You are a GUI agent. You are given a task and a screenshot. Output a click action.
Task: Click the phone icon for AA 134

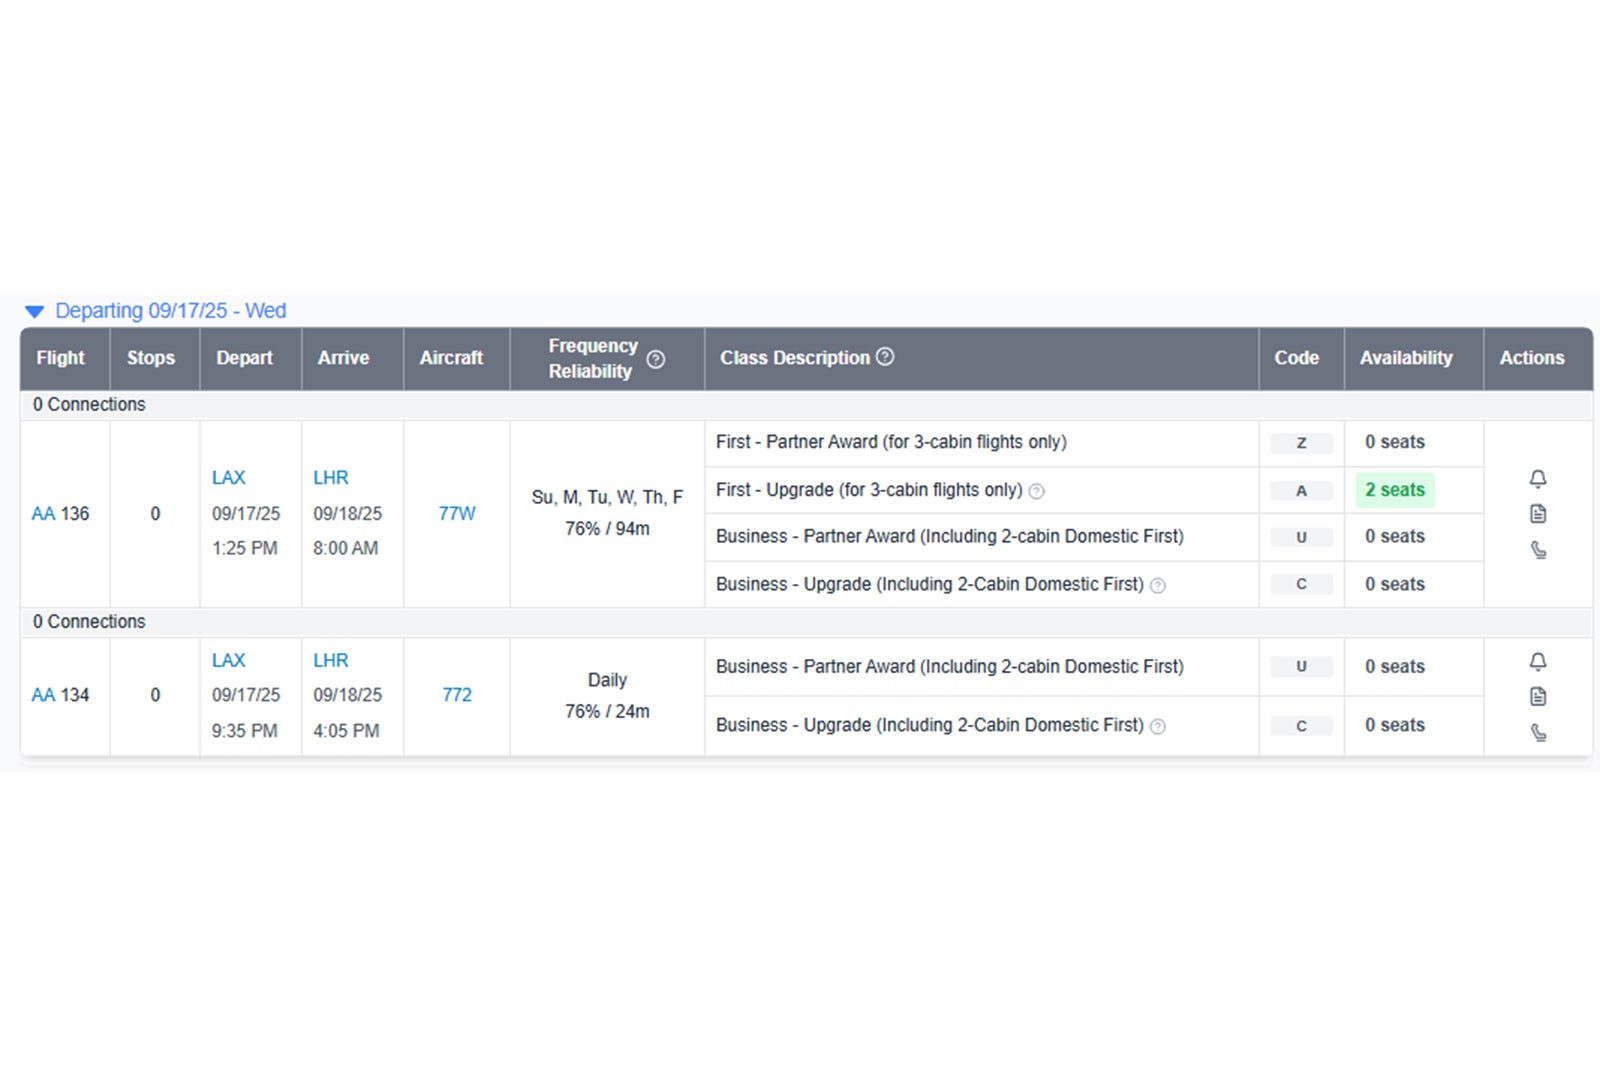1538,733
